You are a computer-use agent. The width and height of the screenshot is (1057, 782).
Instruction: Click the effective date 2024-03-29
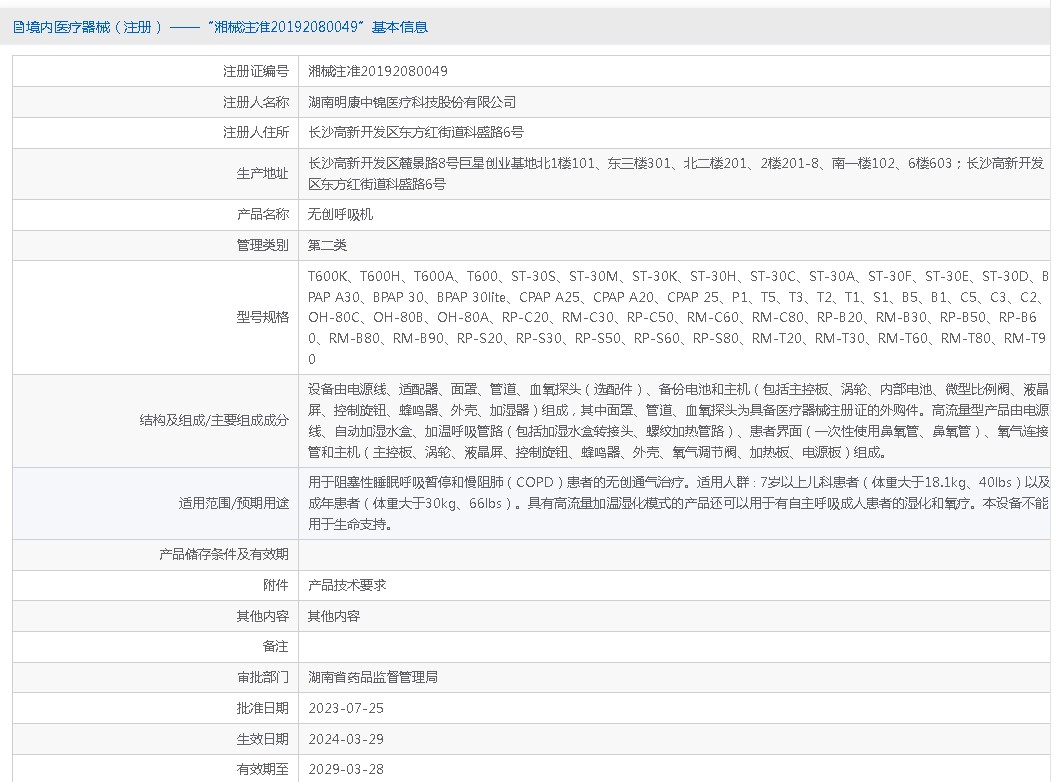click(346, 740)
